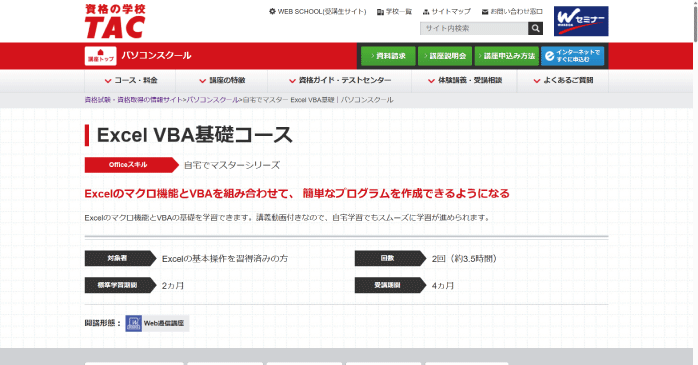Open WEB SCHOOL (受講生サイト) link

(322, 12)
